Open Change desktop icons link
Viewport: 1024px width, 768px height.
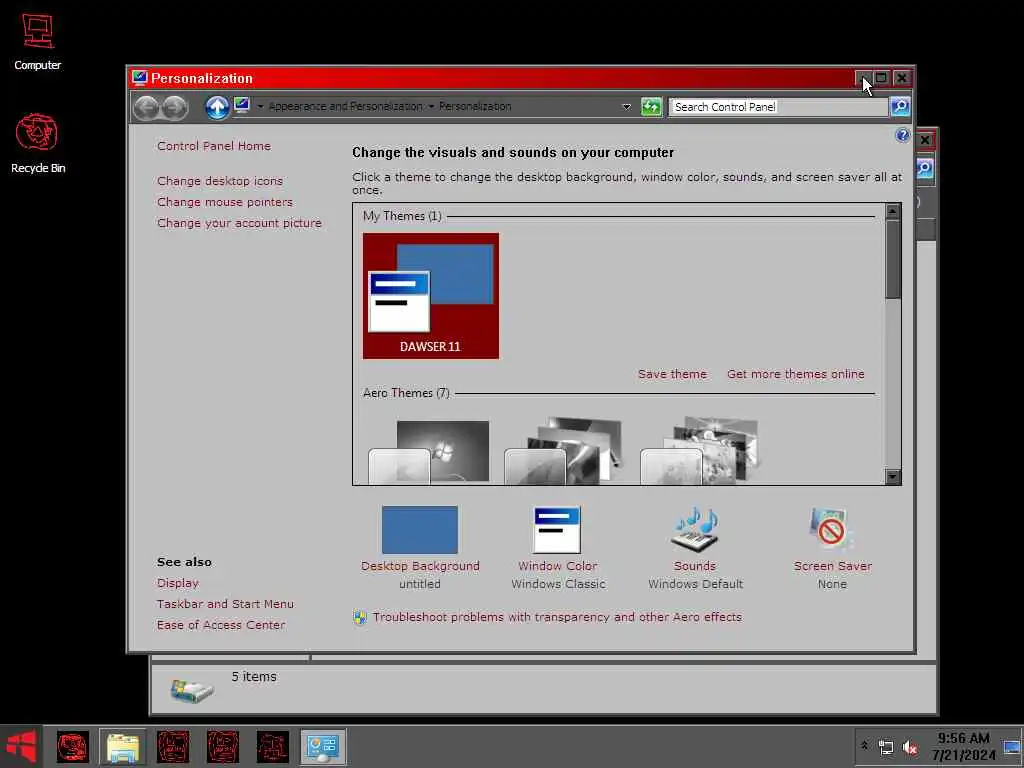point(219,181)
